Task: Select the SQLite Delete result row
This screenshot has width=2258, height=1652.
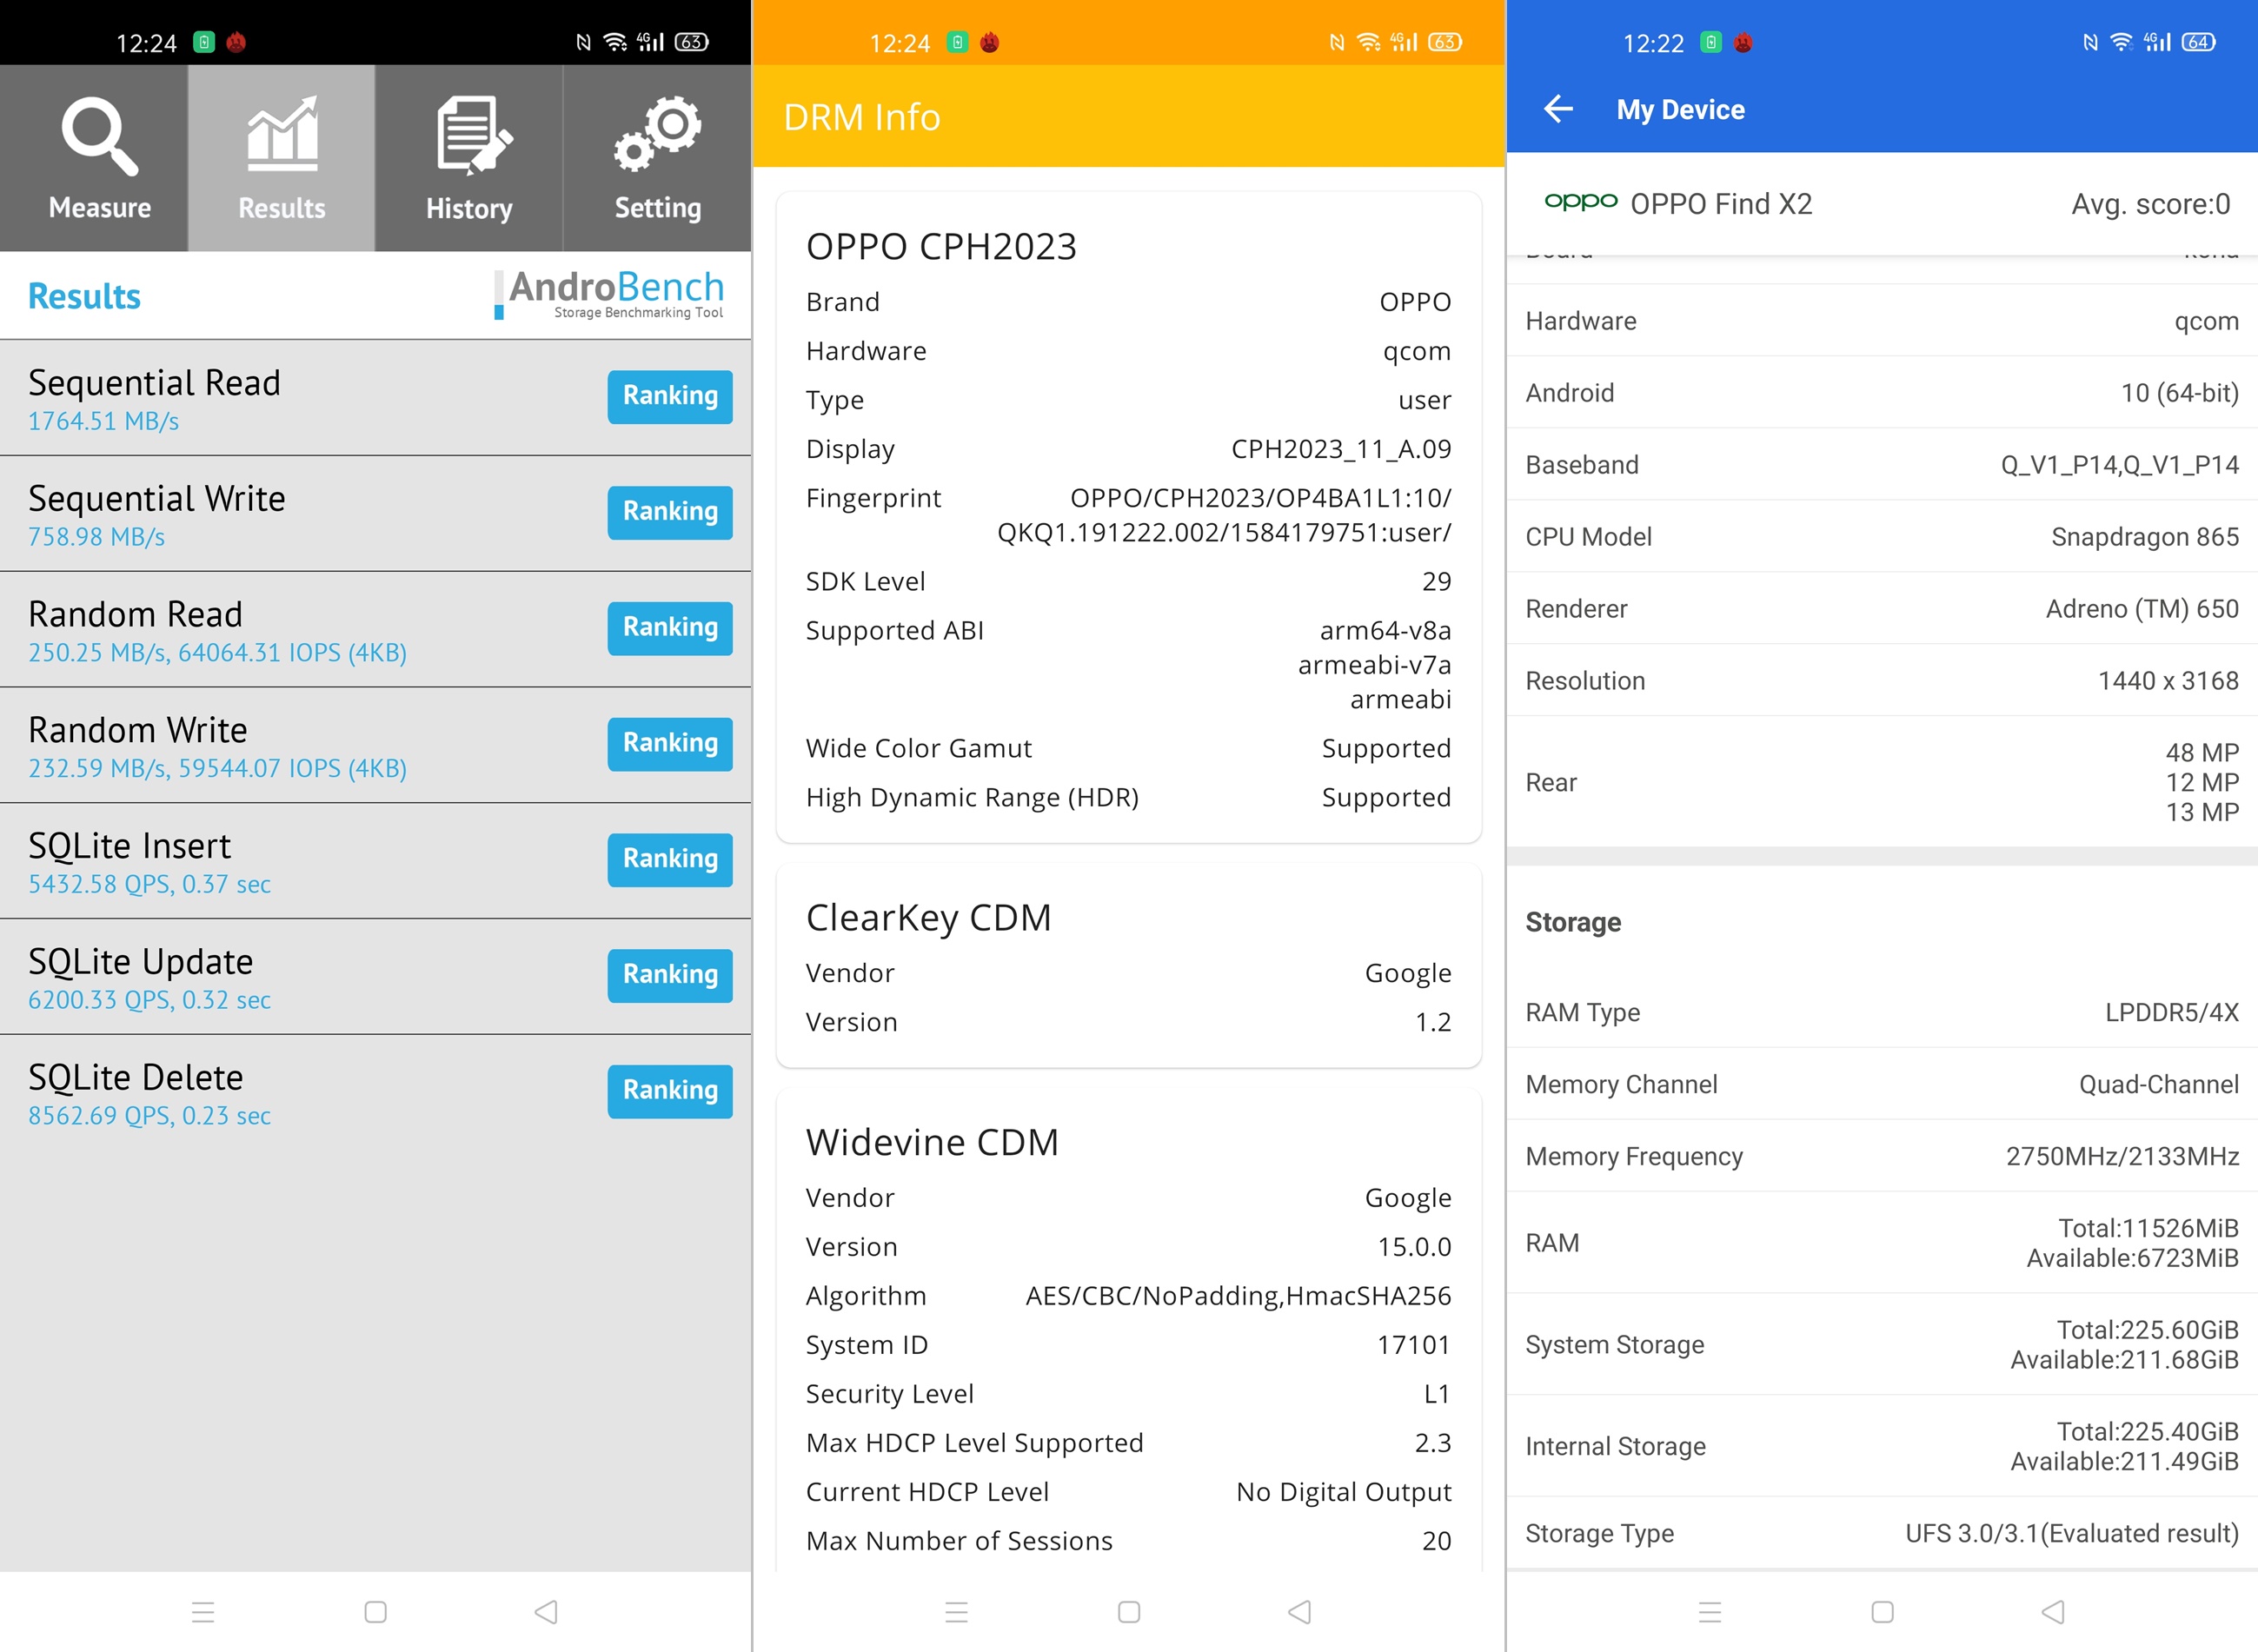Action: click(375, 1093)
